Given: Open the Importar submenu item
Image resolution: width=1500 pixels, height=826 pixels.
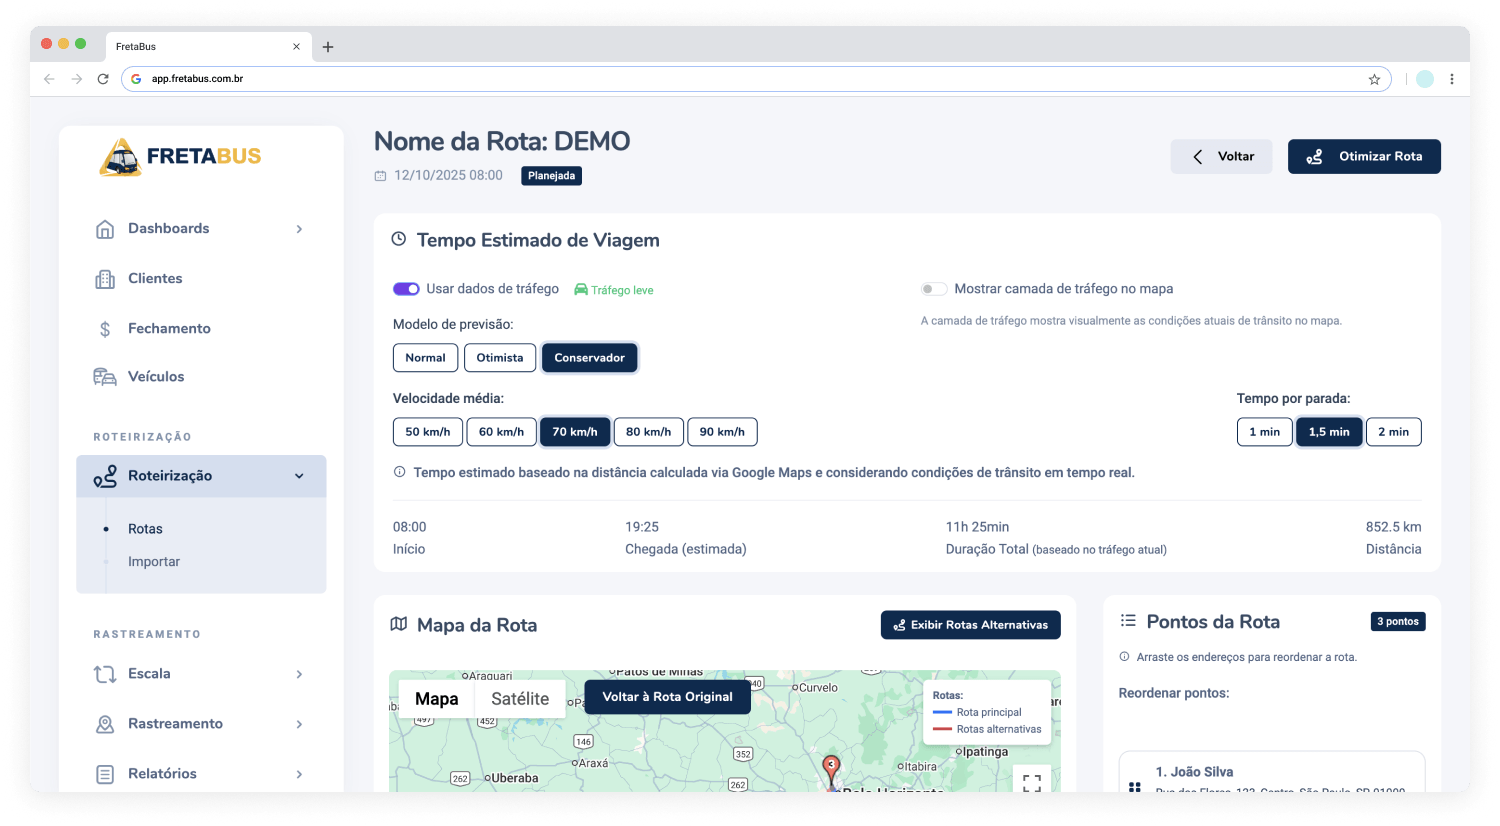Looking at the screenshot, I should tap(154, 562).
